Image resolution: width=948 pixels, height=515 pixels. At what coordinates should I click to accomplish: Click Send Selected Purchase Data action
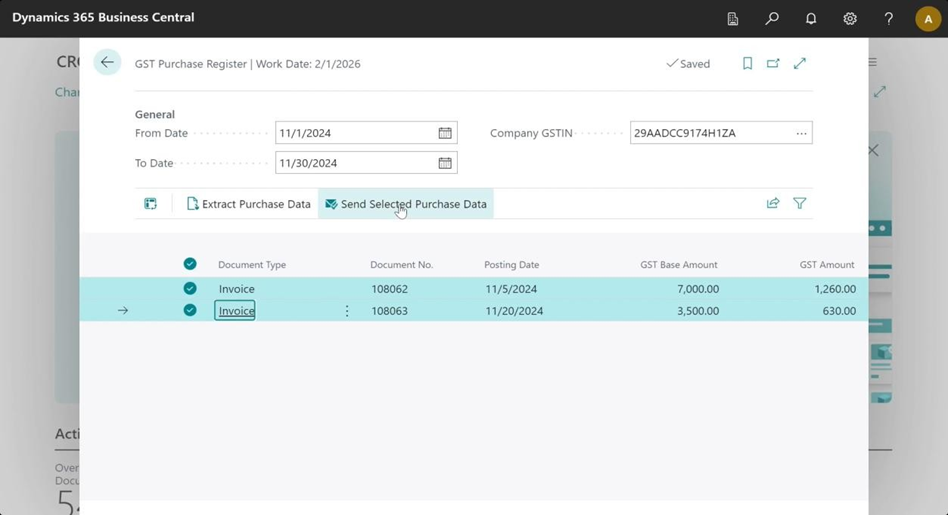pos(406,204)
